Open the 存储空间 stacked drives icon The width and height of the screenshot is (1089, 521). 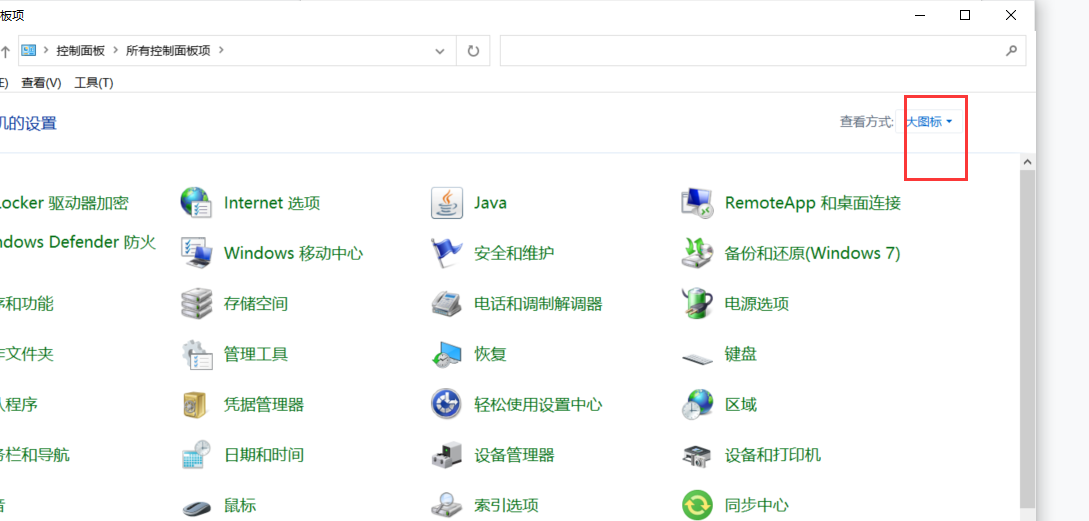pyautogui.click(x=197, y=304)
